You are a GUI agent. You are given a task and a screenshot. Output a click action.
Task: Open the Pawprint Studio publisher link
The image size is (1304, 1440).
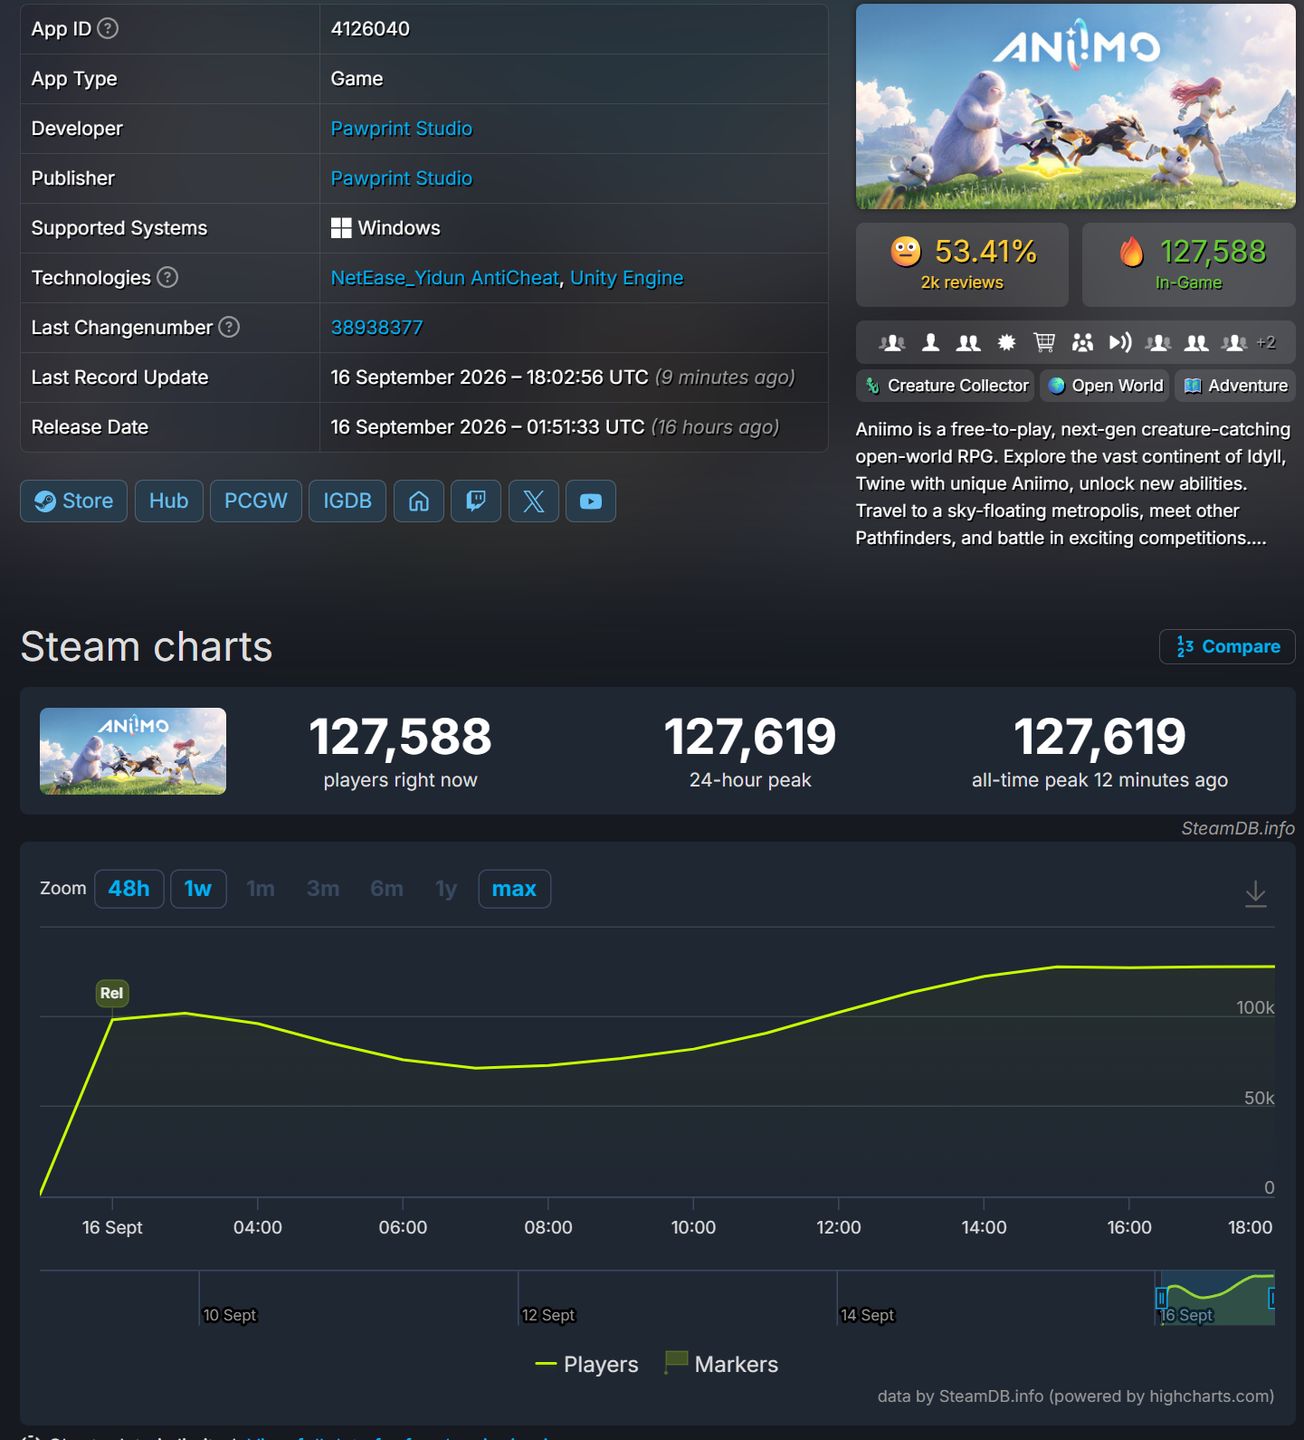pyautogui.click(x=401, y=178)
